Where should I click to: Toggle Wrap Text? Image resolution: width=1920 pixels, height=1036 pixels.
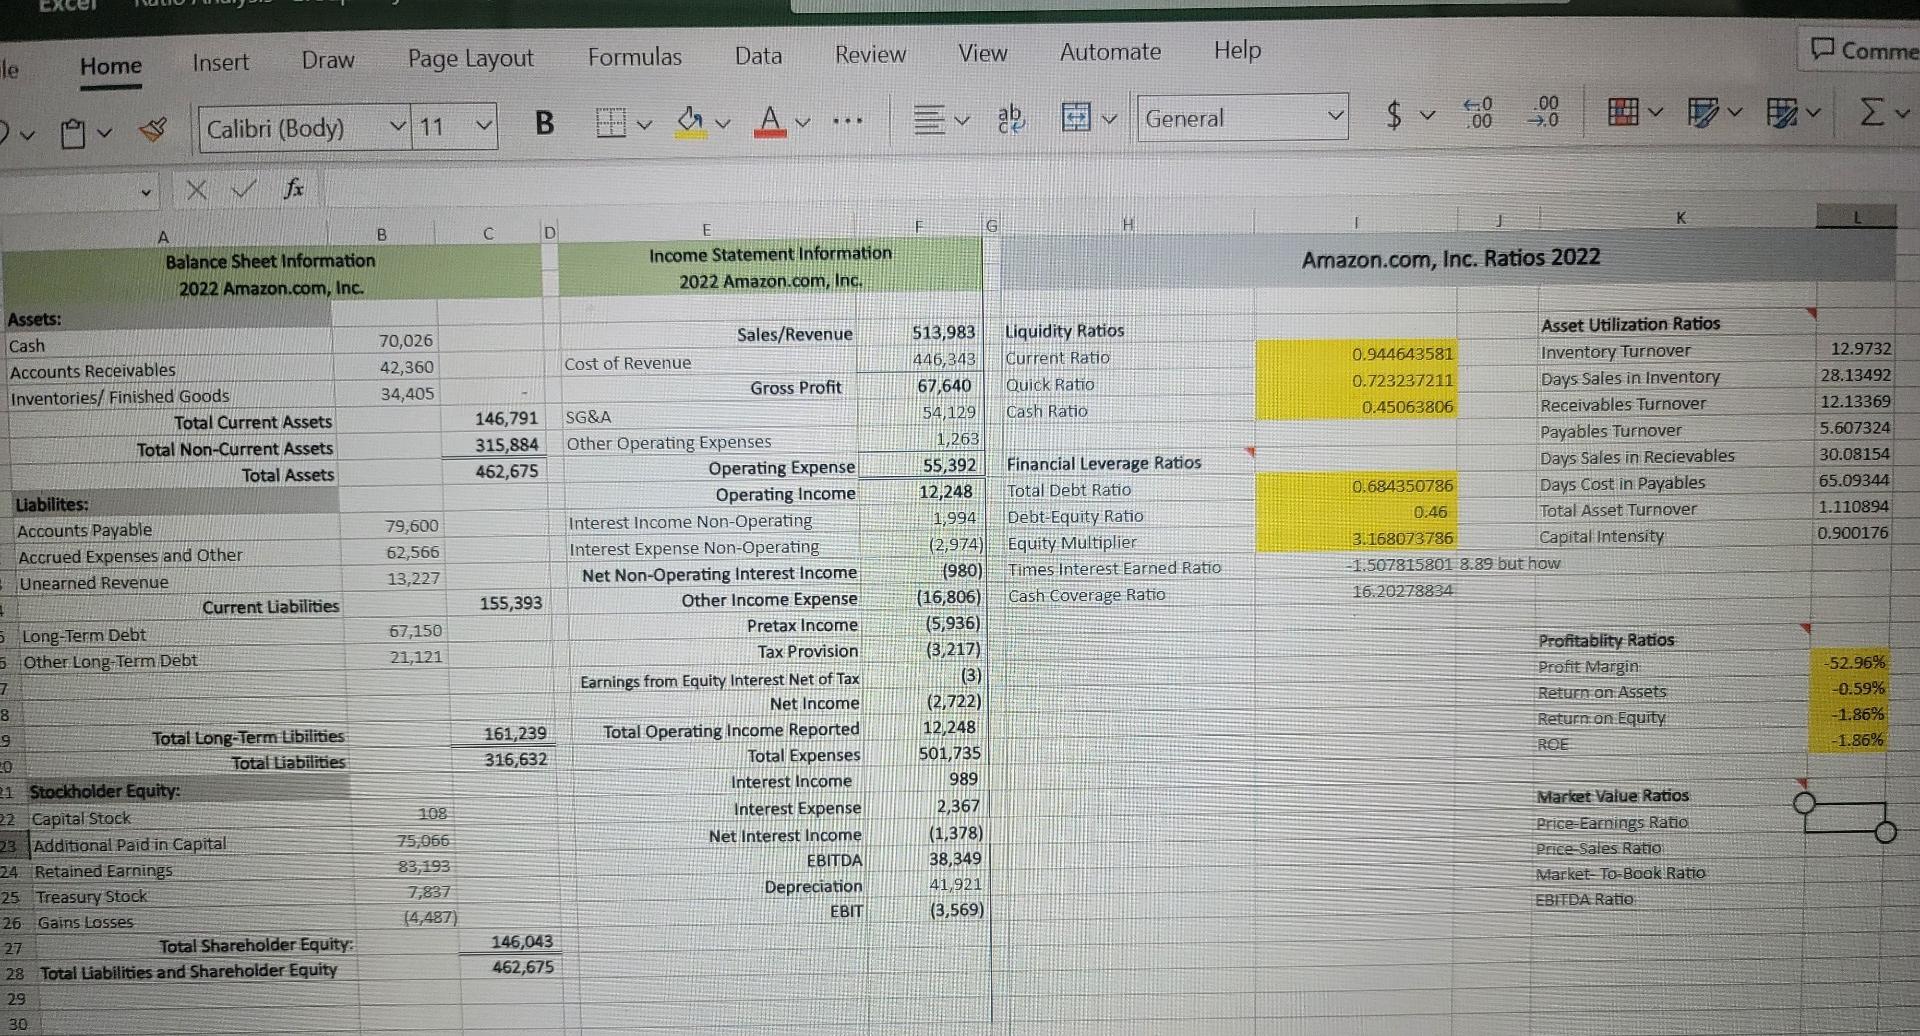pyautogui.click(x=1010, y=118)
